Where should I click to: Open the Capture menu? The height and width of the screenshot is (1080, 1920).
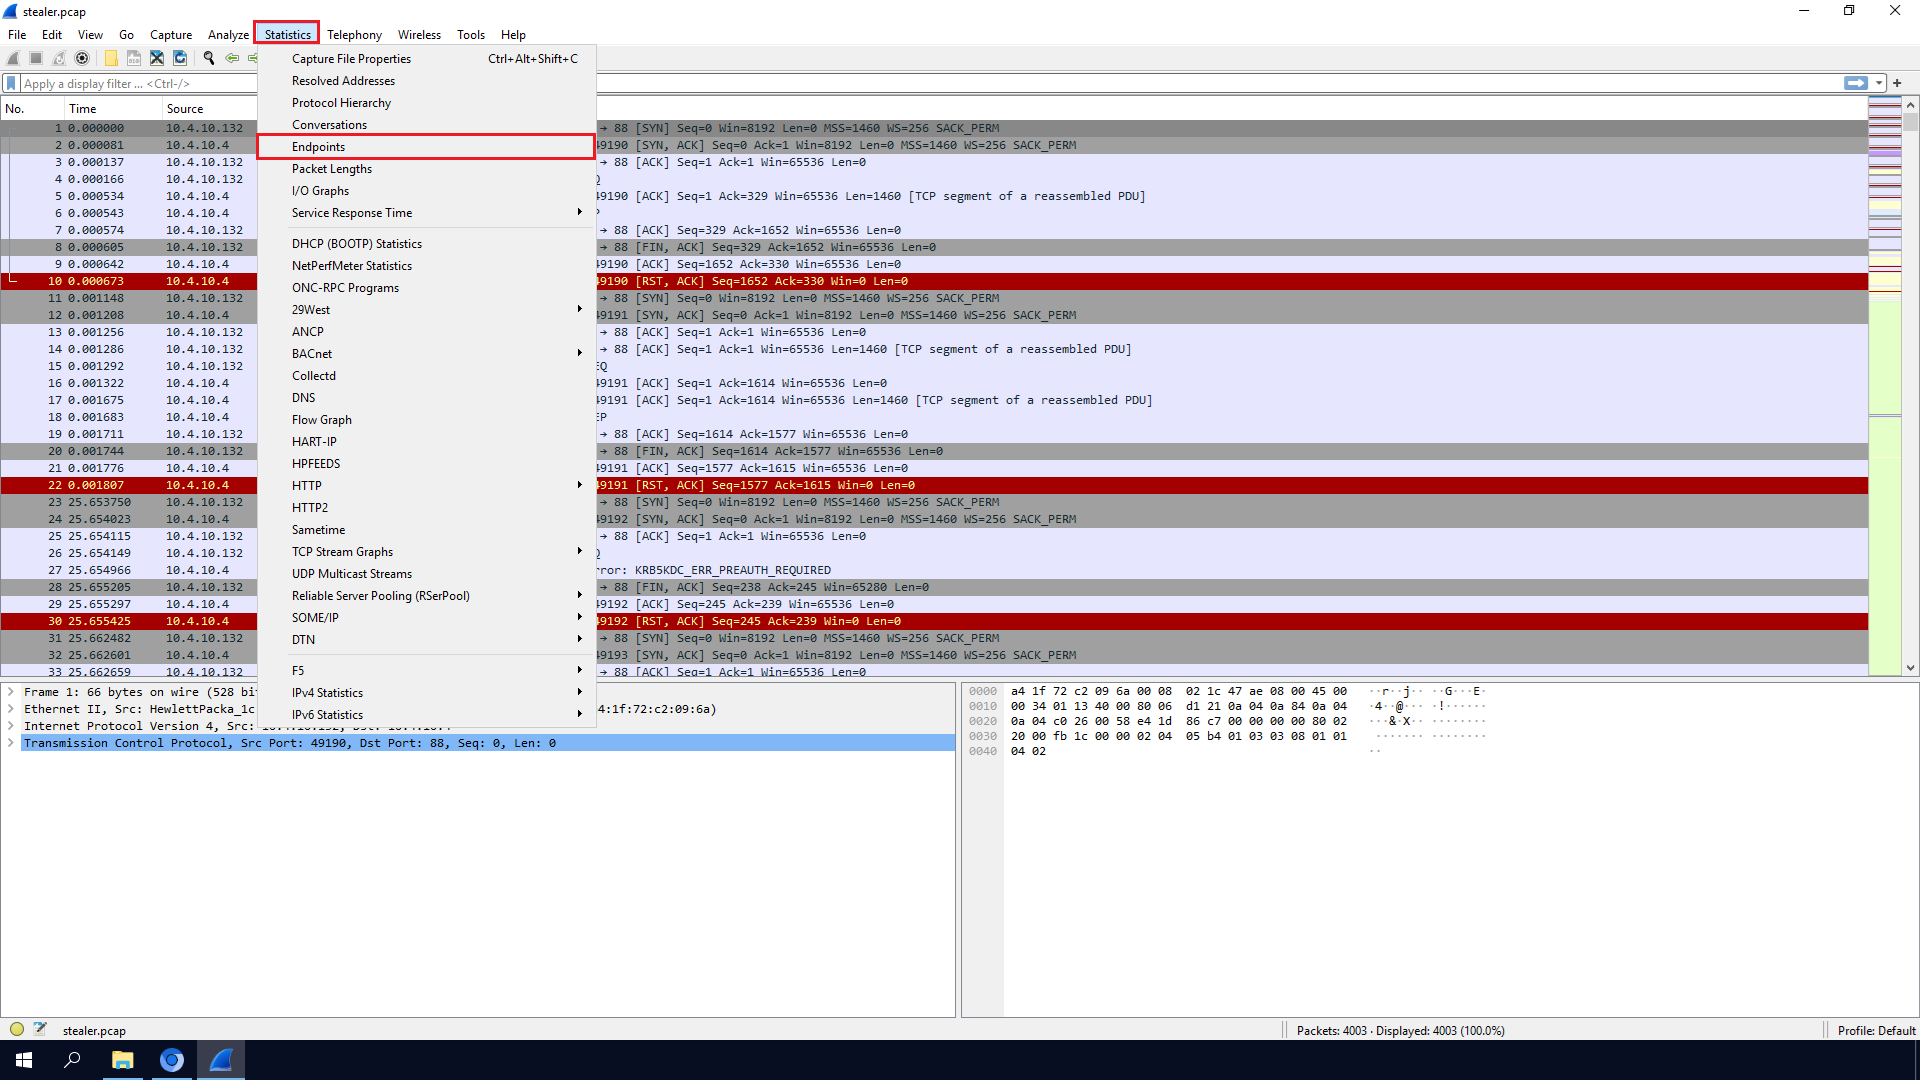[171, 34]
